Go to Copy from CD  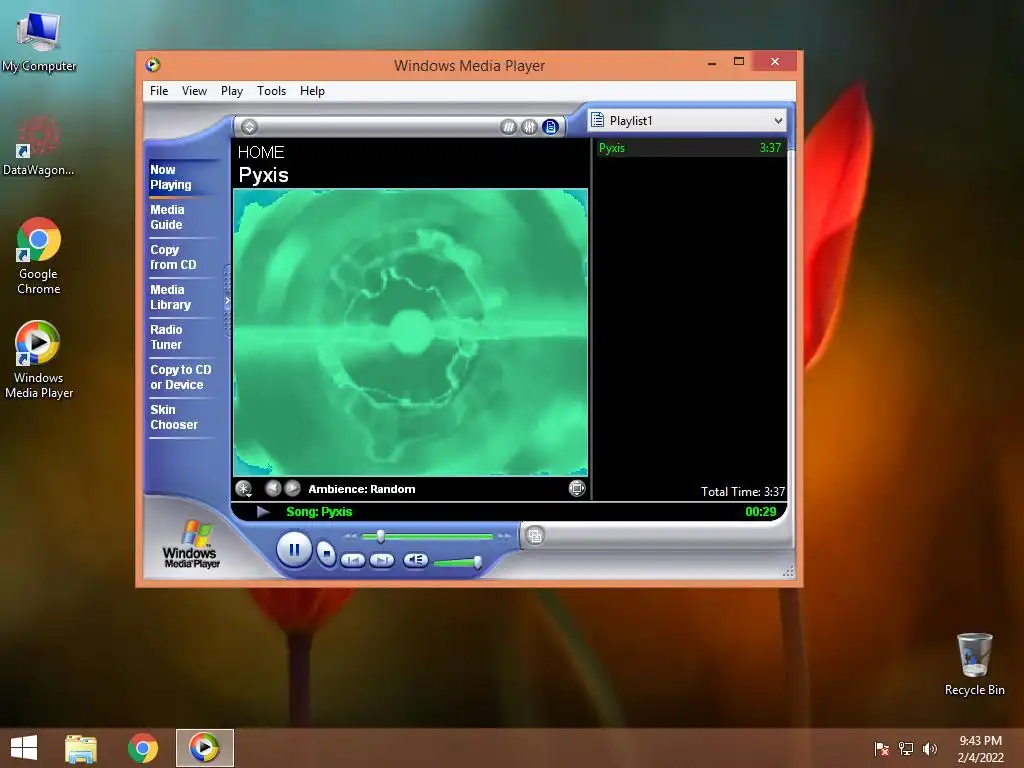click(x=173, y=257)
